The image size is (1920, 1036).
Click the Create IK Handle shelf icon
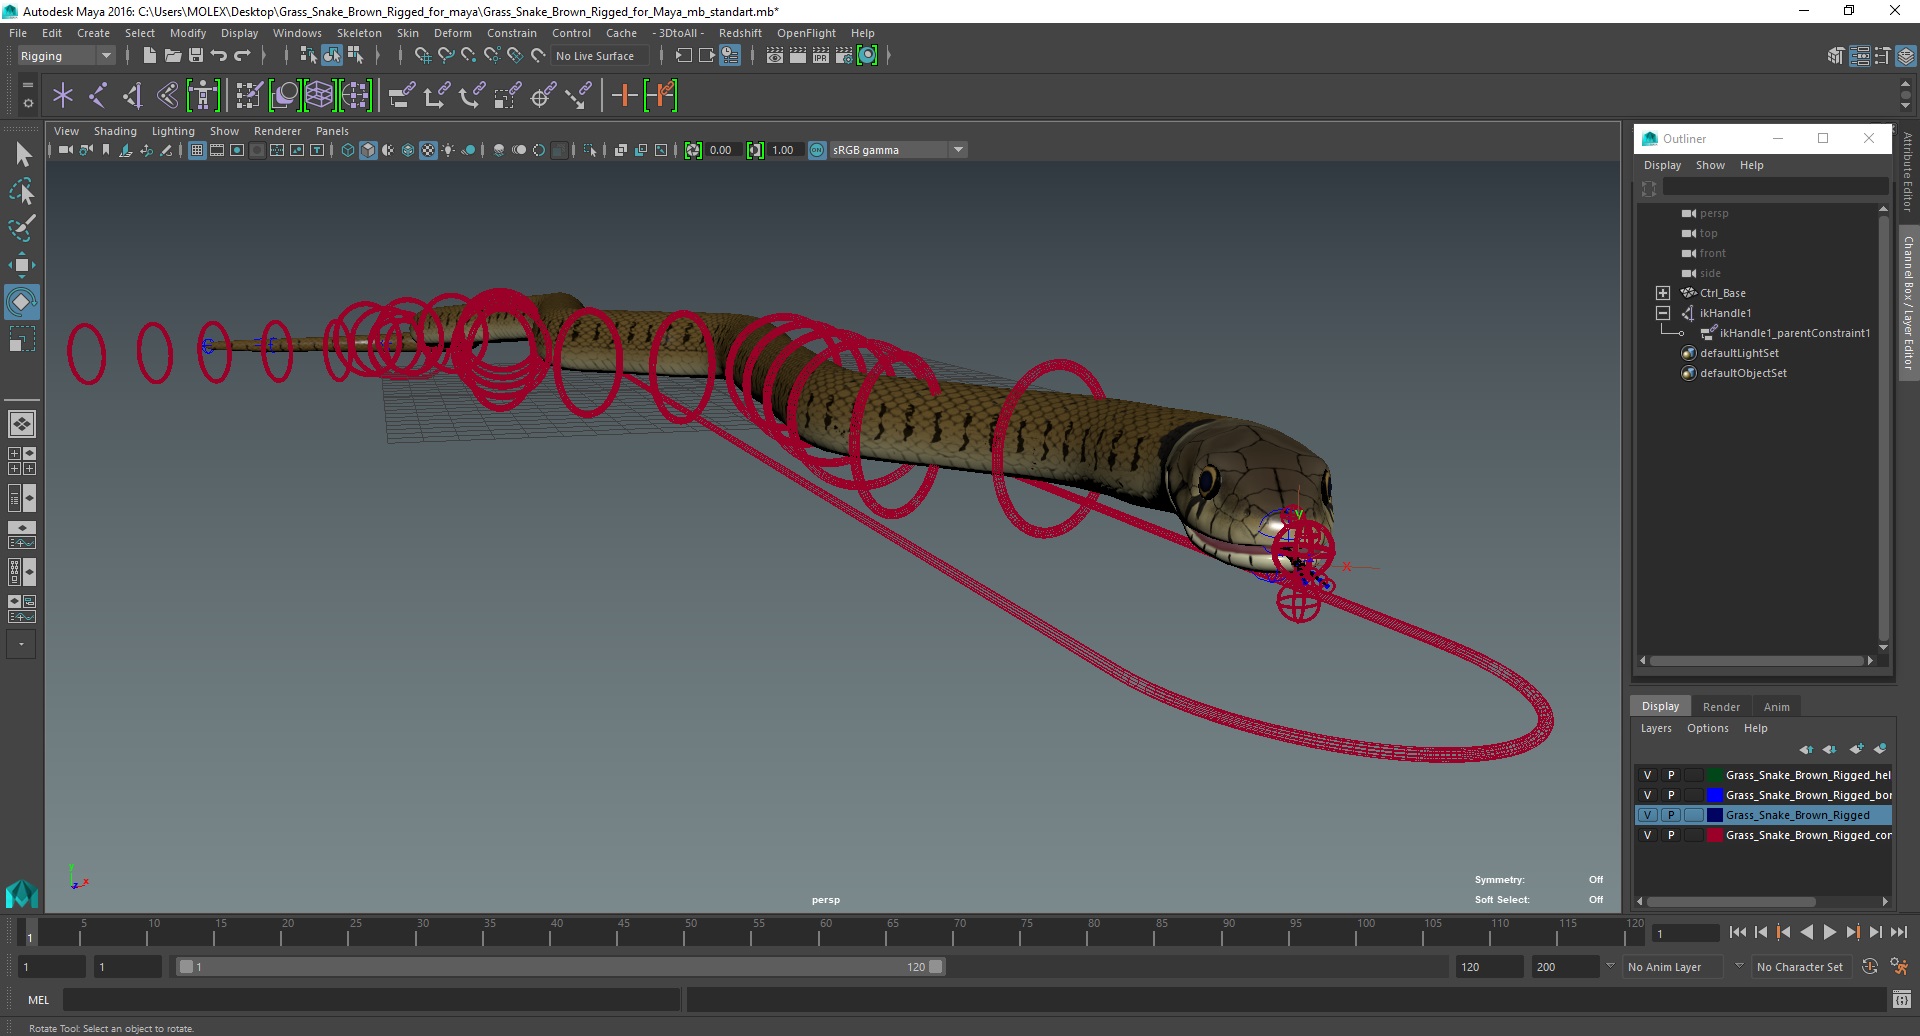[132, 96]
